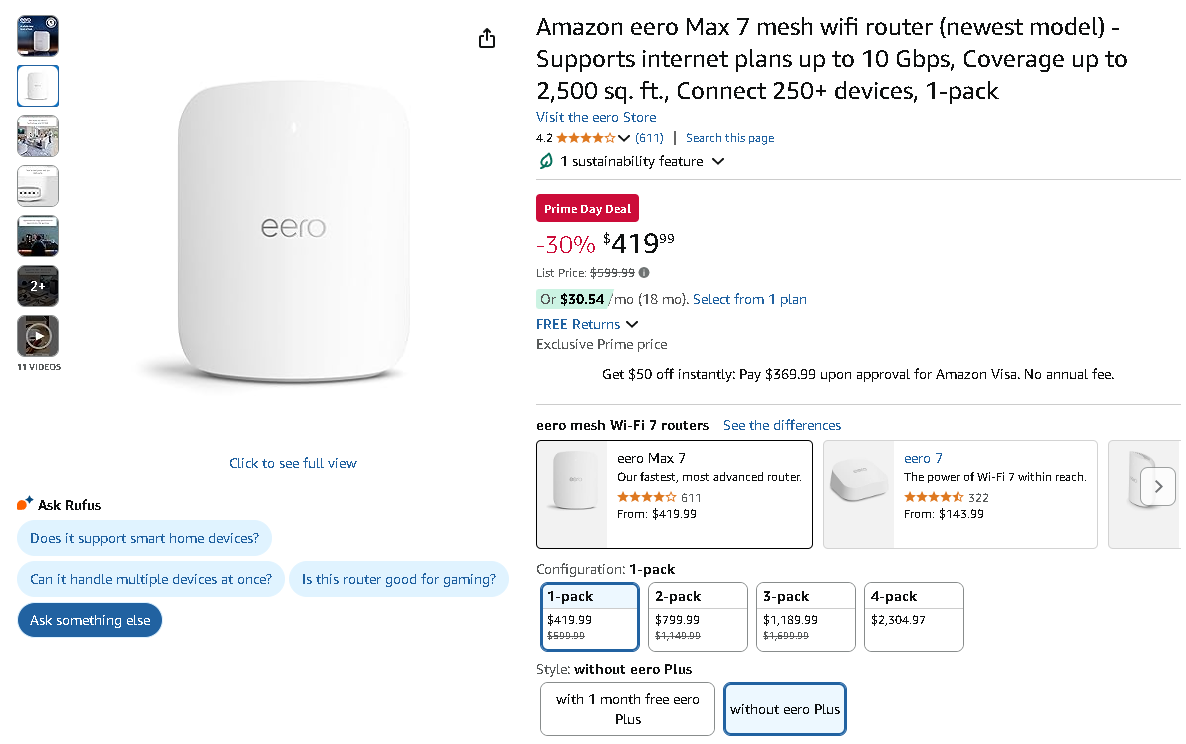Select the eero 7 router card
Viewport: 1186px width, 744px height.
[x=959, y=494]
